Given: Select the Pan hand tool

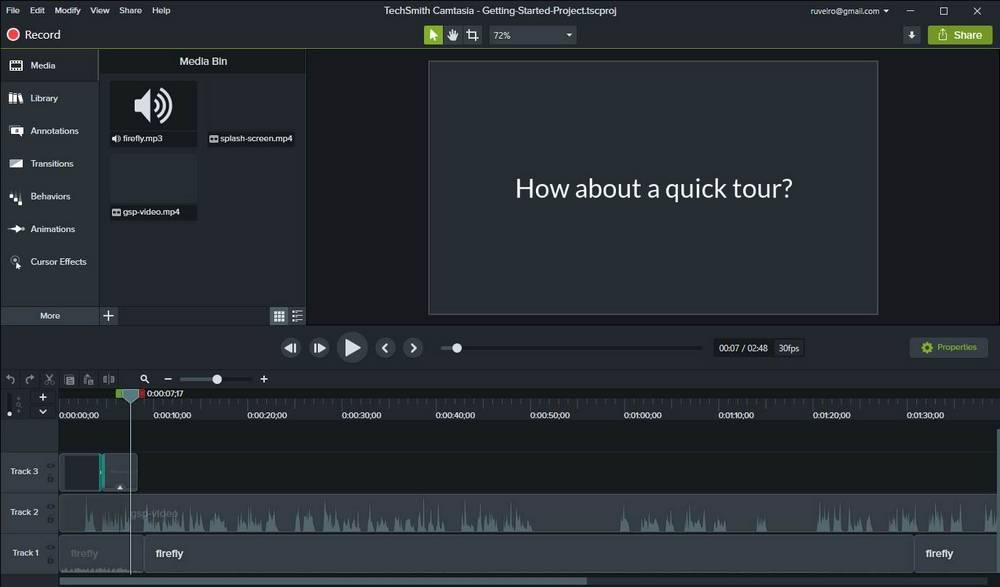Looking at the screenshot, I should pos(453,35).
